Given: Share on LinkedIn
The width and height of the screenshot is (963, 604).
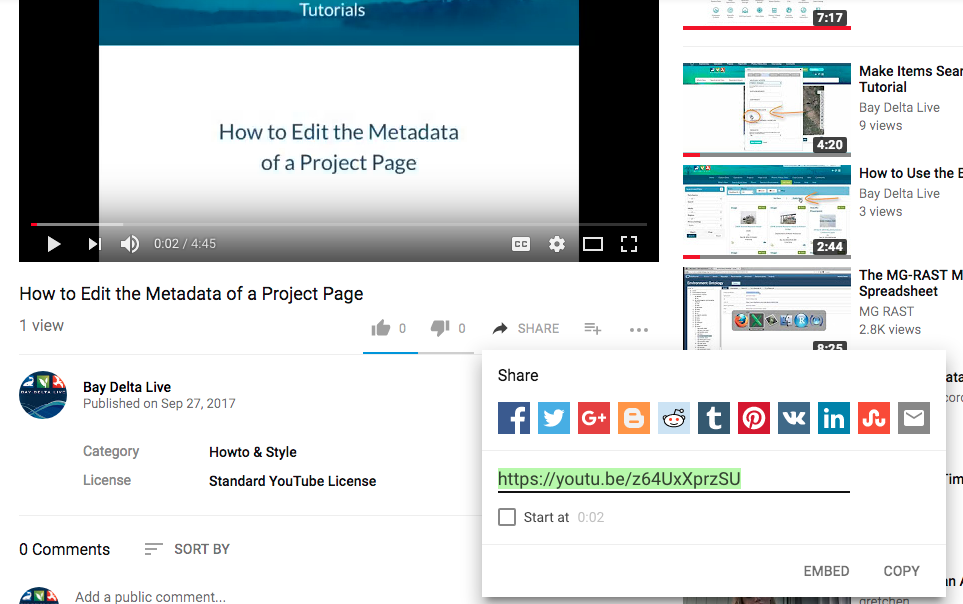Looking at the screenshot, I should tap(834, 418).
